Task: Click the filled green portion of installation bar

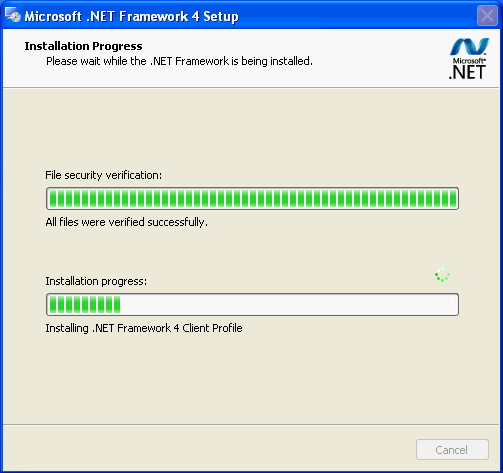Action: pyautogui.click(x=85, y=304)
